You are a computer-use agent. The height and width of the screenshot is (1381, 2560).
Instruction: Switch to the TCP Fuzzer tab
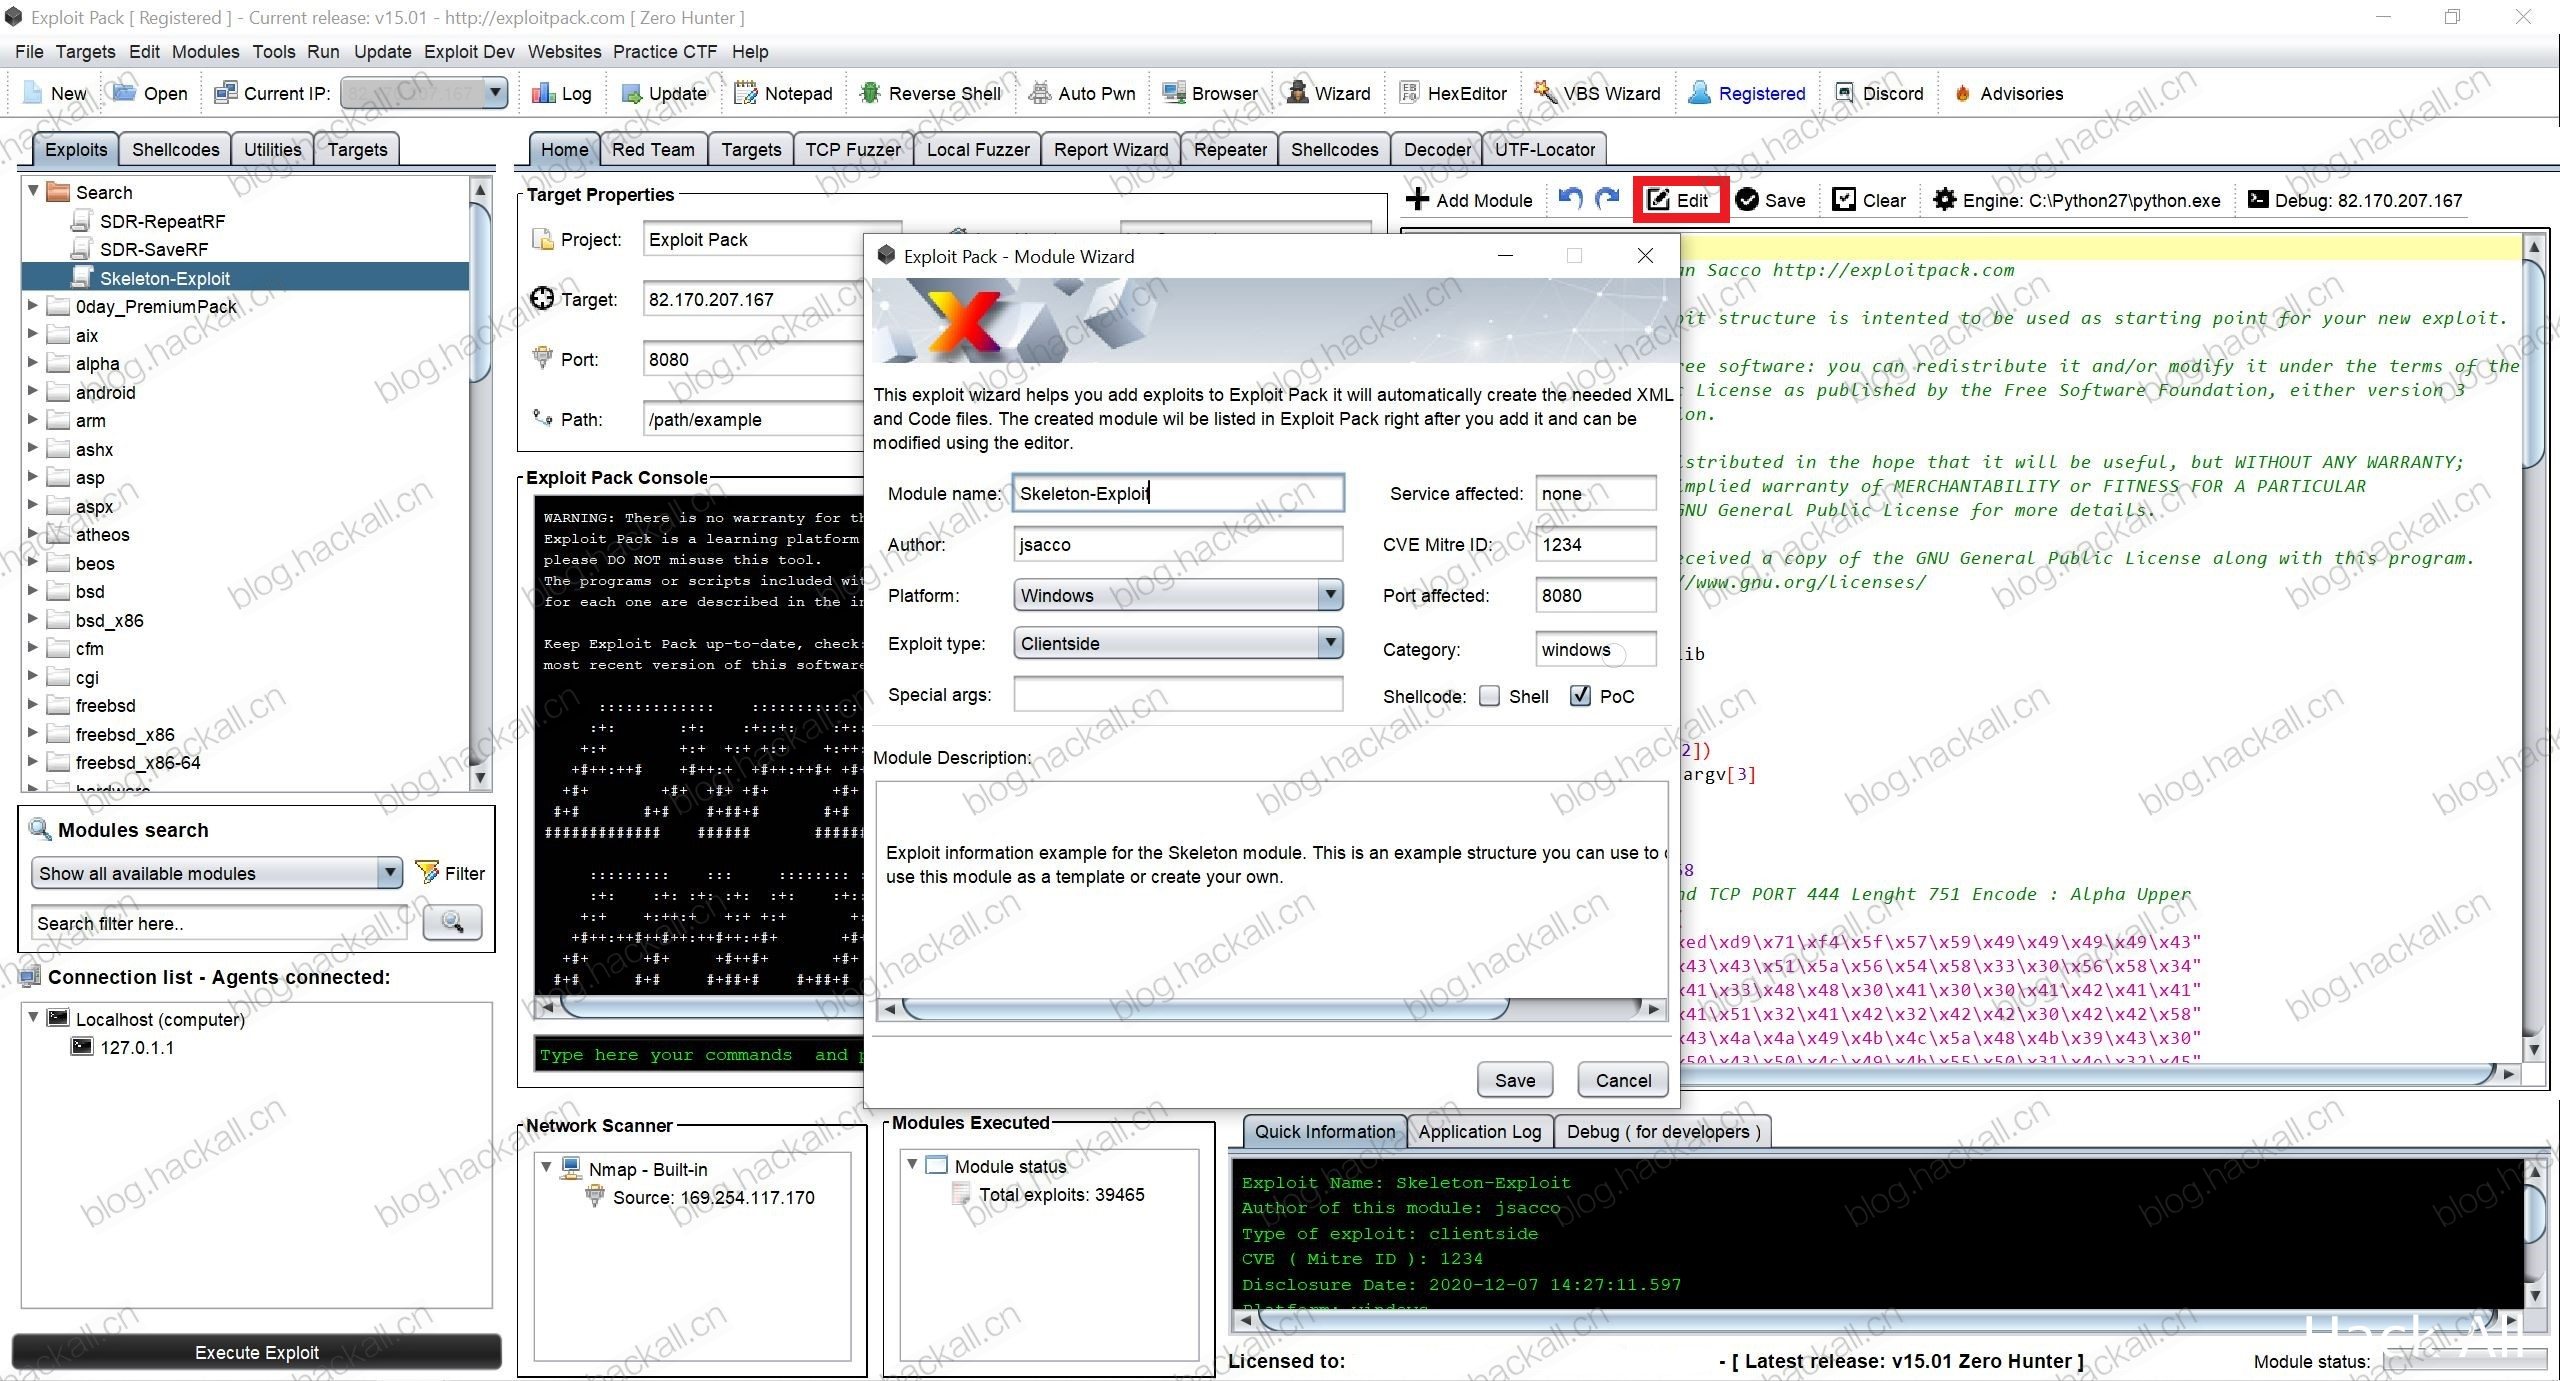pyautogui.click(x=852, y=149)
